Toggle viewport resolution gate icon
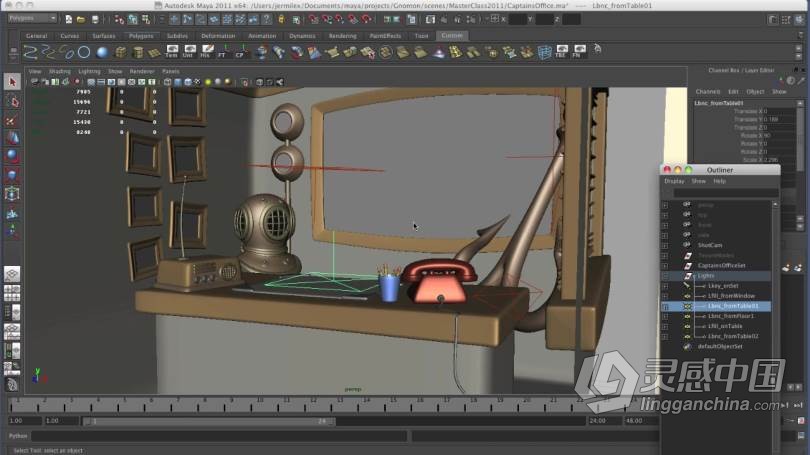Image resolution: width=810 pixels, height=455 pixels. [111, 82]
